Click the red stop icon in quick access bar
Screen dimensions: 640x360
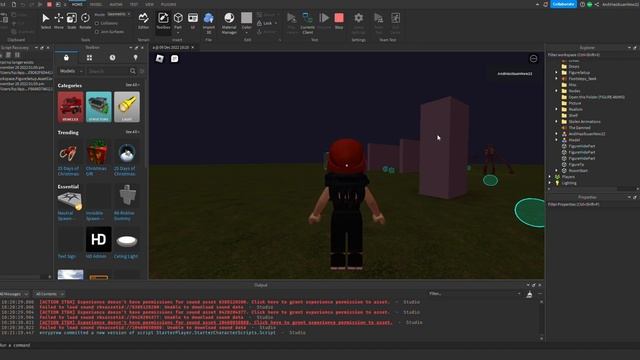[x=49, y=4]
